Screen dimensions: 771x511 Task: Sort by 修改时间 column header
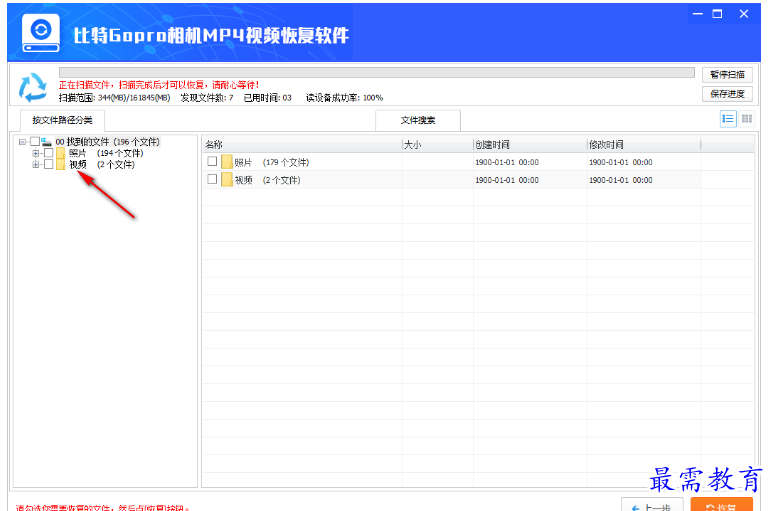pyautogui.click(x=644, y=145)
